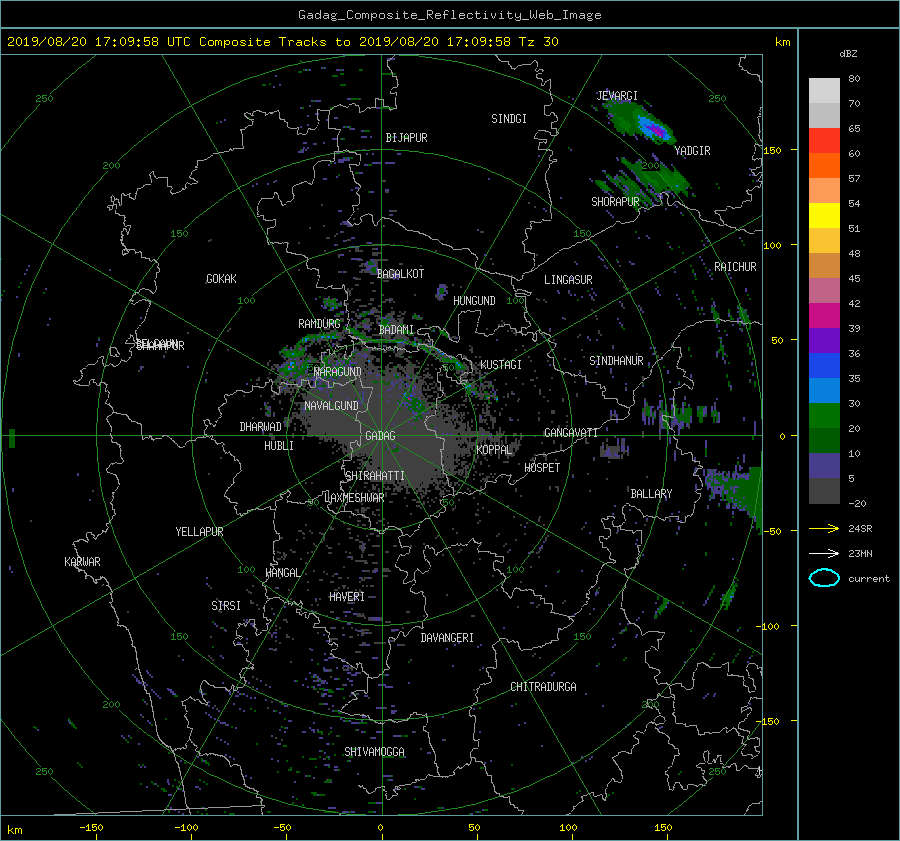Click the 23MN white arrow legend icon
Screen dimensions: 900x841
coord(824,553)
